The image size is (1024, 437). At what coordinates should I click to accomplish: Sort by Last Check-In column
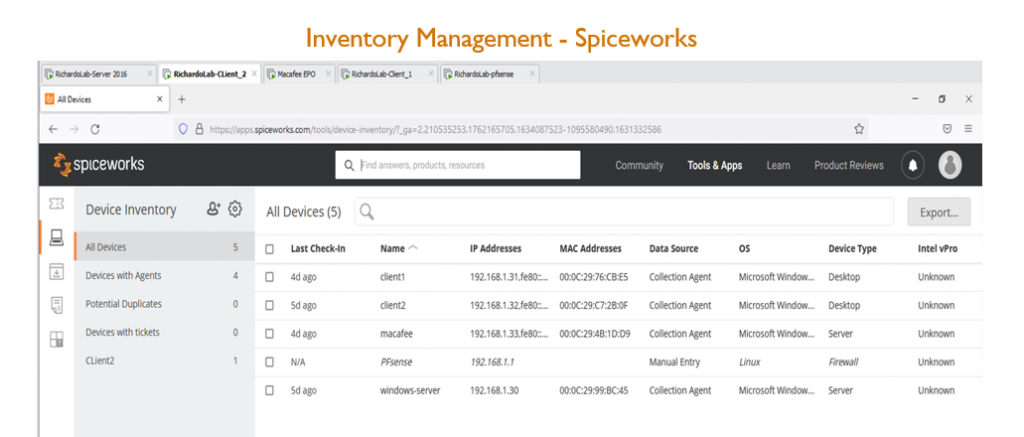(x=318, y=249)
